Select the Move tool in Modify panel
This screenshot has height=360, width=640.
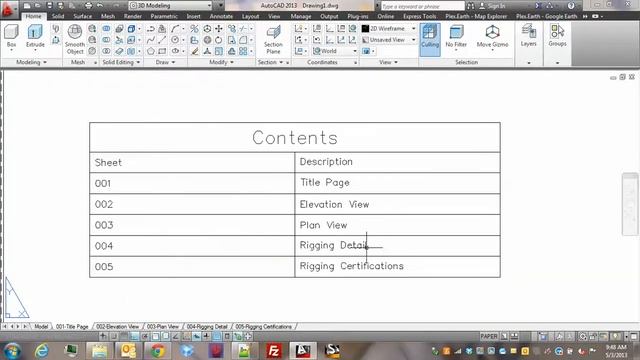[219, 29]
